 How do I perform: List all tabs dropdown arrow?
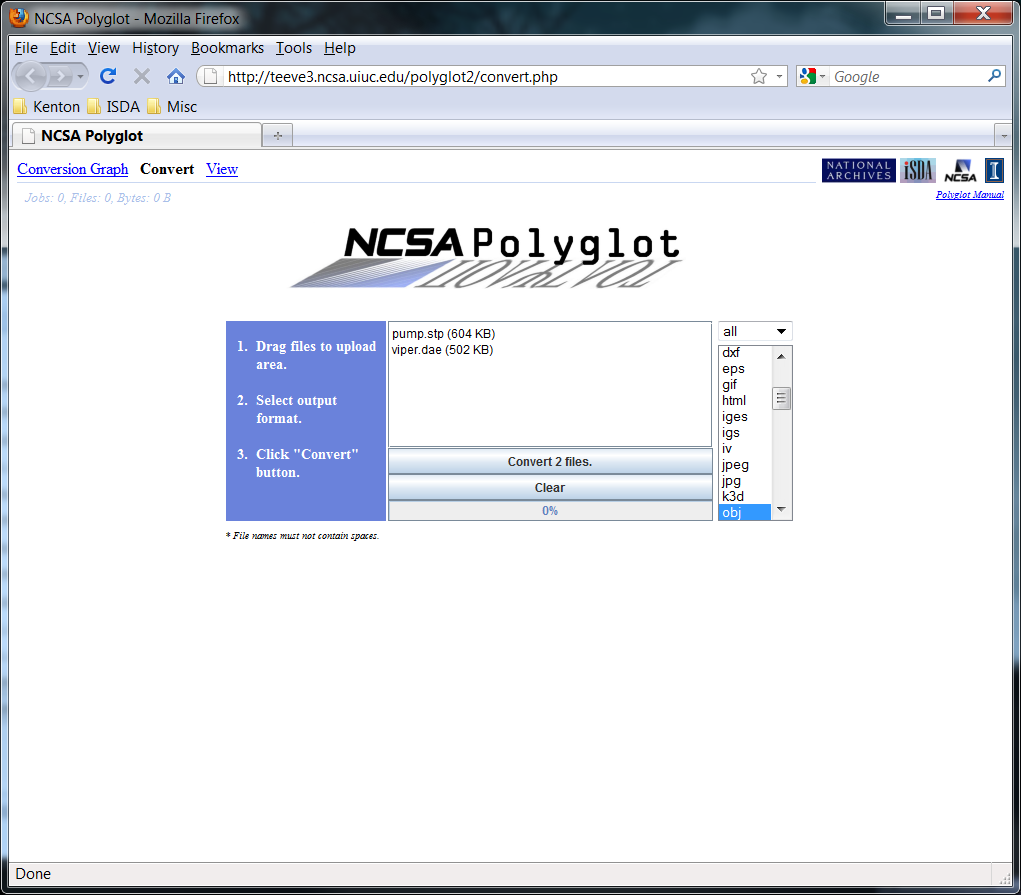point(1003,136)
